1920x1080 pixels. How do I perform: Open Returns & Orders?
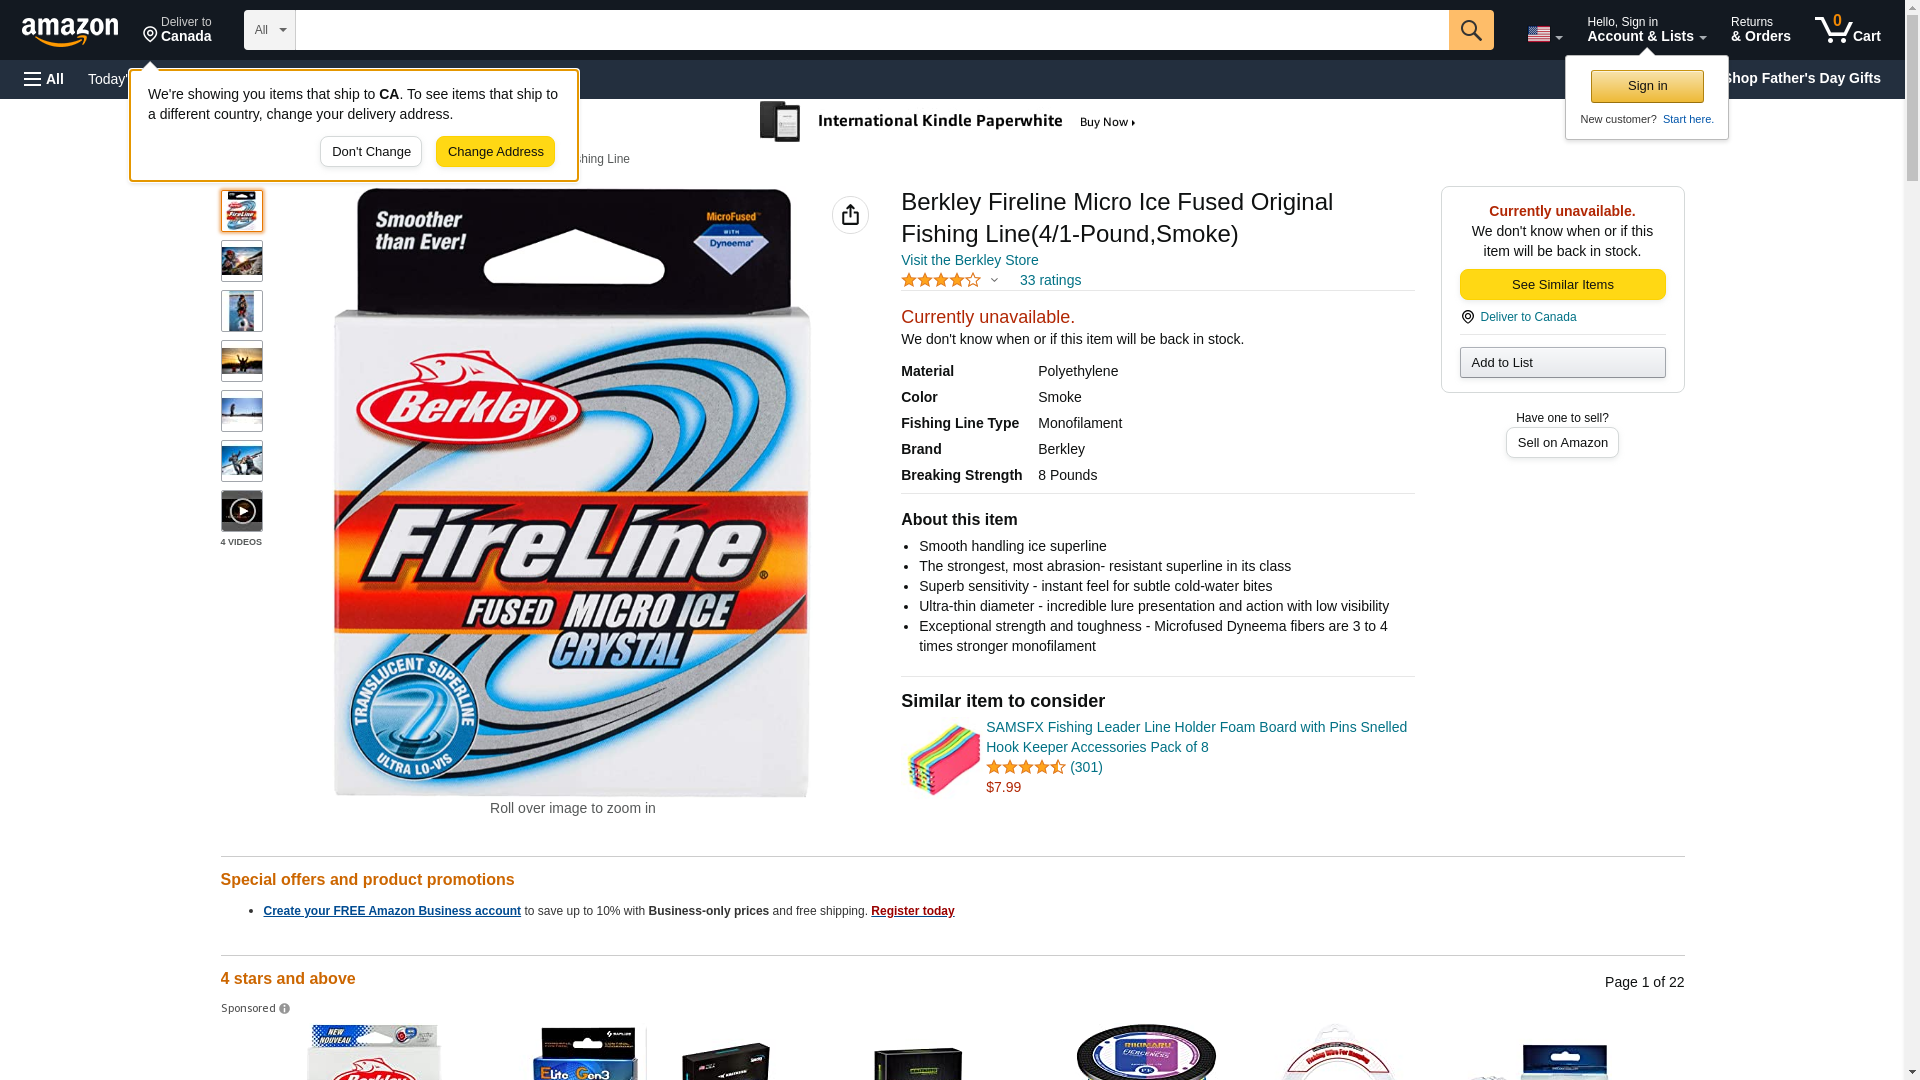pos(1760,30)
